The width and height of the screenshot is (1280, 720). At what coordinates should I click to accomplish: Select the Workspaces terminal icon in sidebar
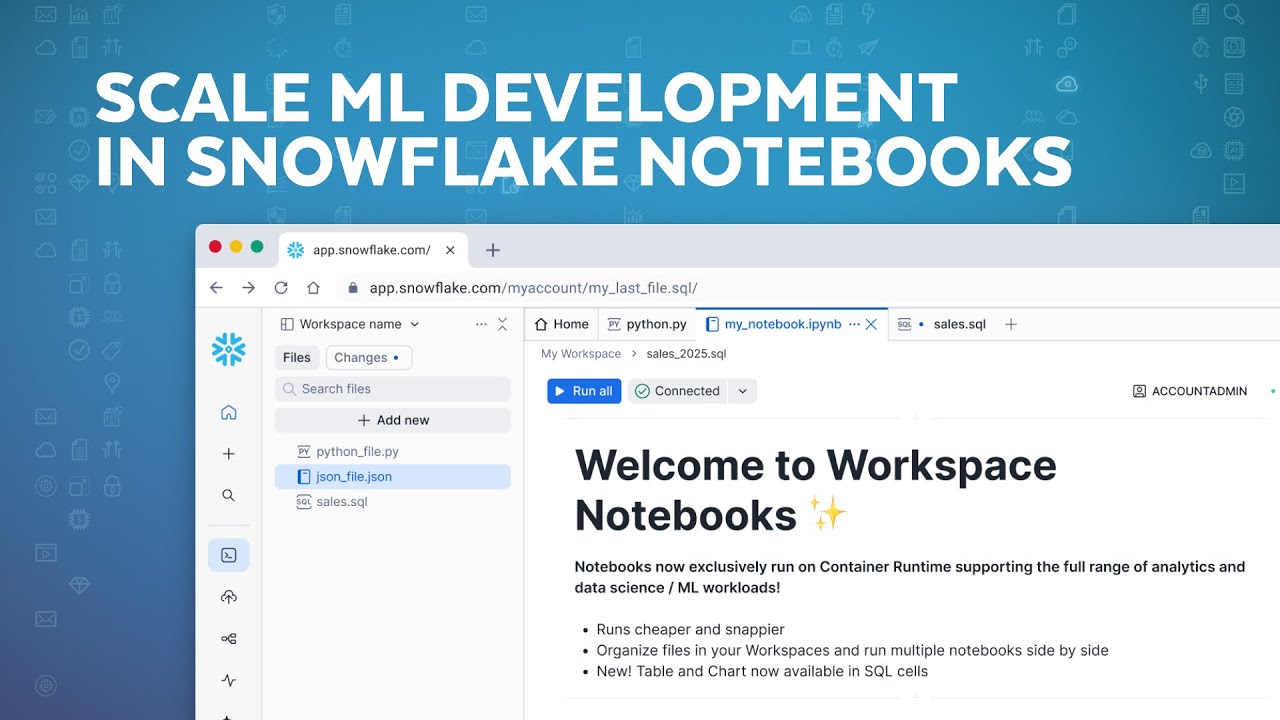(229, 555)
